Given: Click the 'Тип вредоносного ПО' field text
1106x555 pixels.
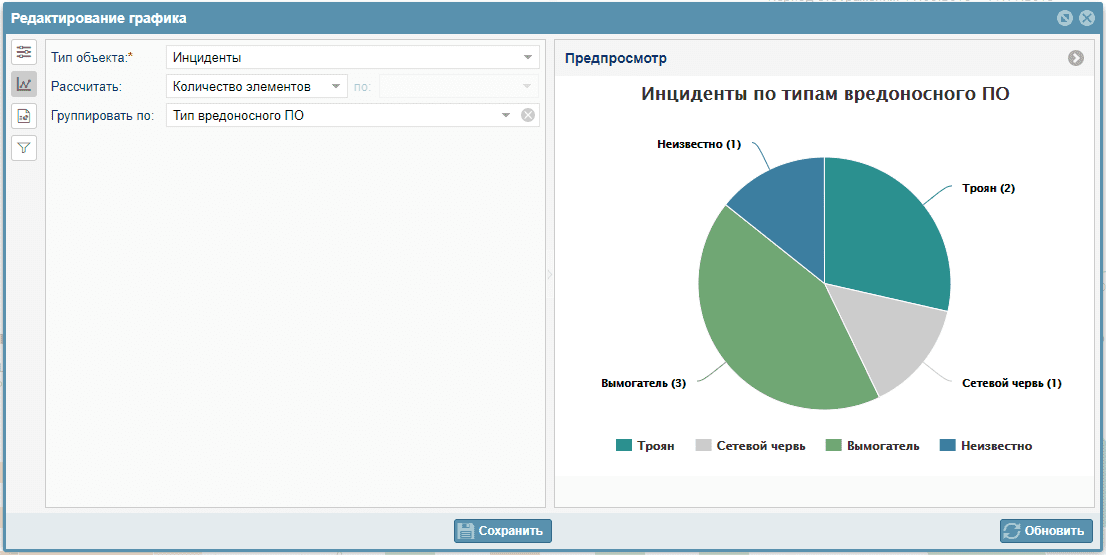Looking at the screenshot, I should tap(238, 116).
